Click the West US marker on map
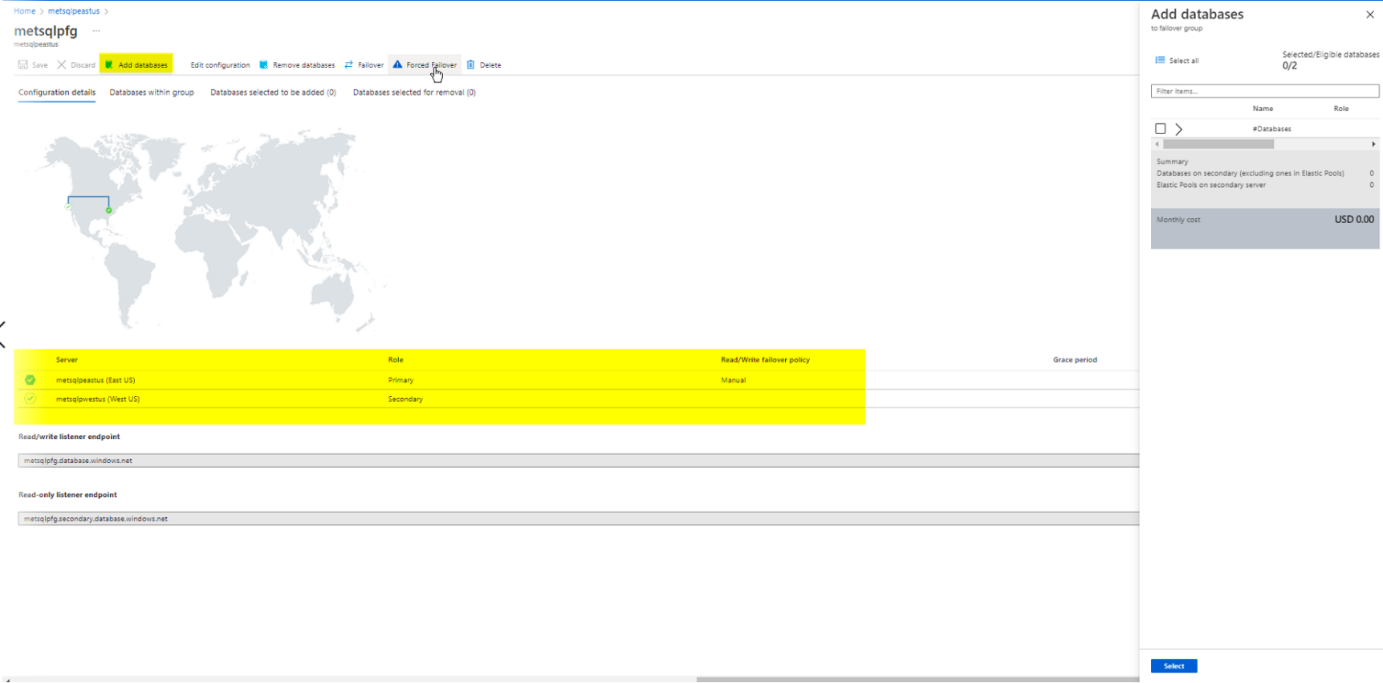The image size is (1383, 683). pos(68,206)
